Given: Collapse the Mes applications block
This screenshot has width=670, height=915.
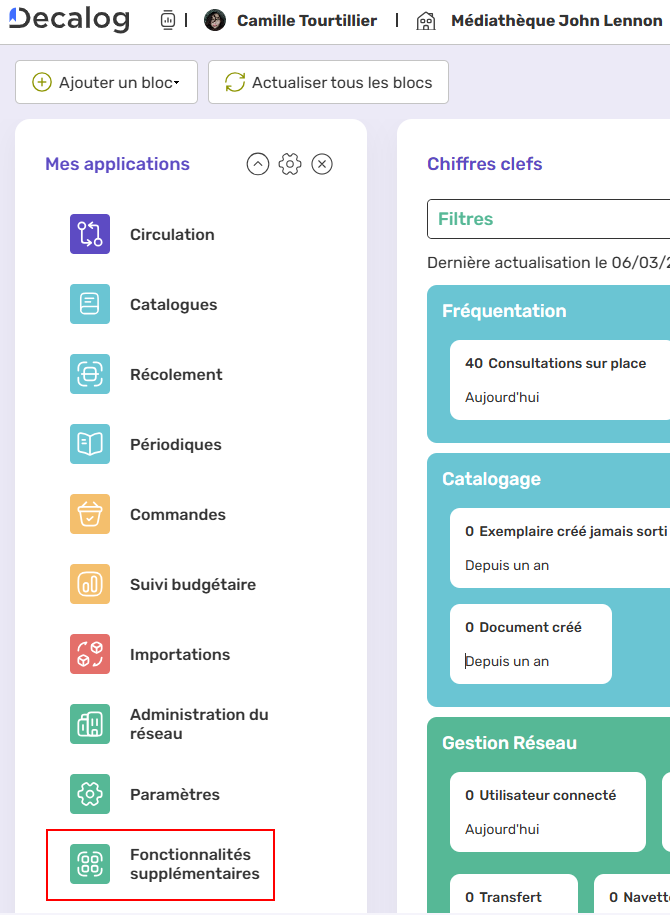Looking at the screenshot, I should [257, 163].
